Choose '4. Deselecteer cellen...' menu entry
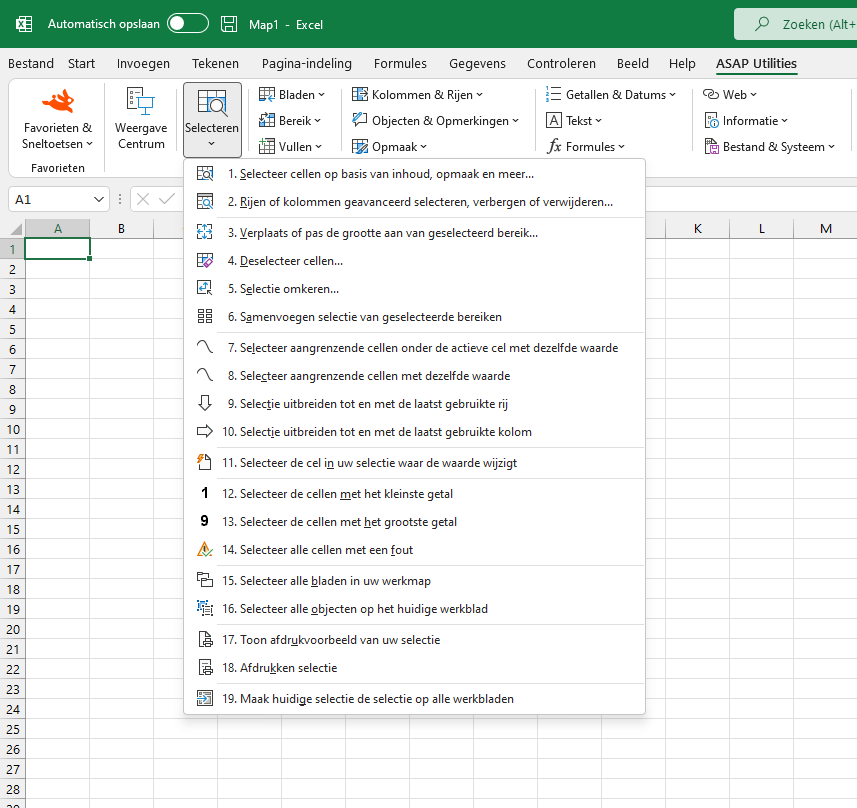 click(x=414, y=260)
